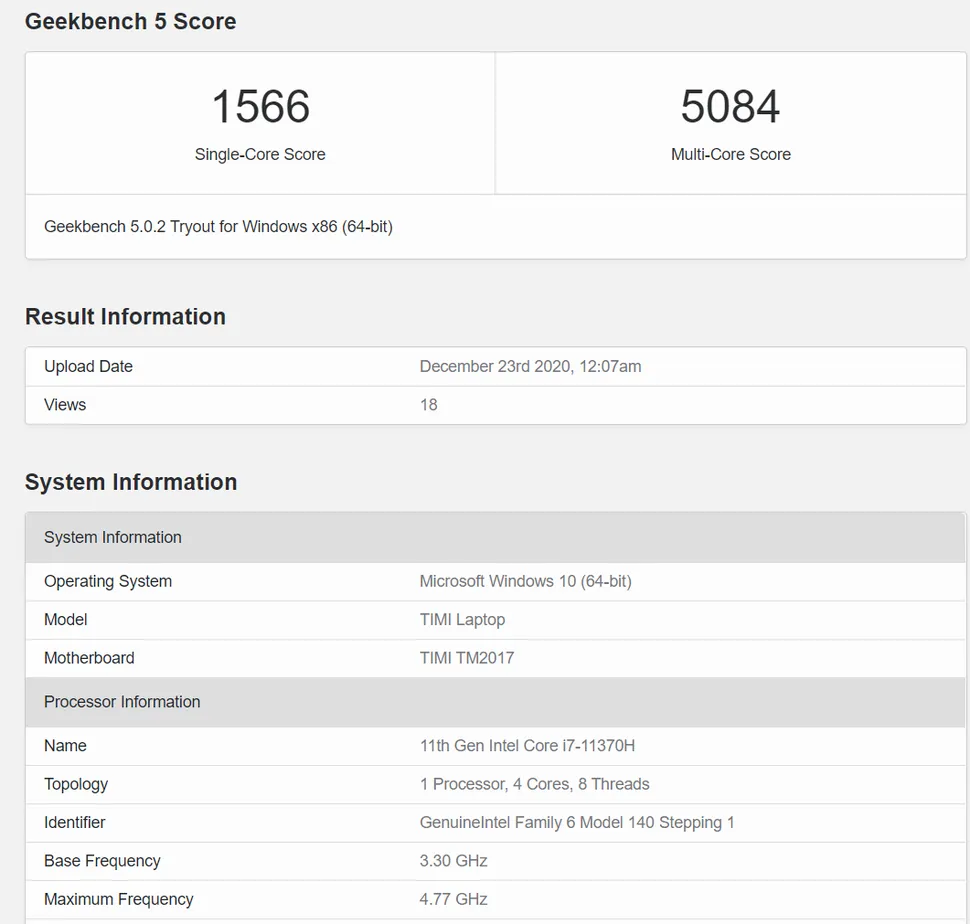
Task: Click the Upload Date label
Action: click(88, 367)
